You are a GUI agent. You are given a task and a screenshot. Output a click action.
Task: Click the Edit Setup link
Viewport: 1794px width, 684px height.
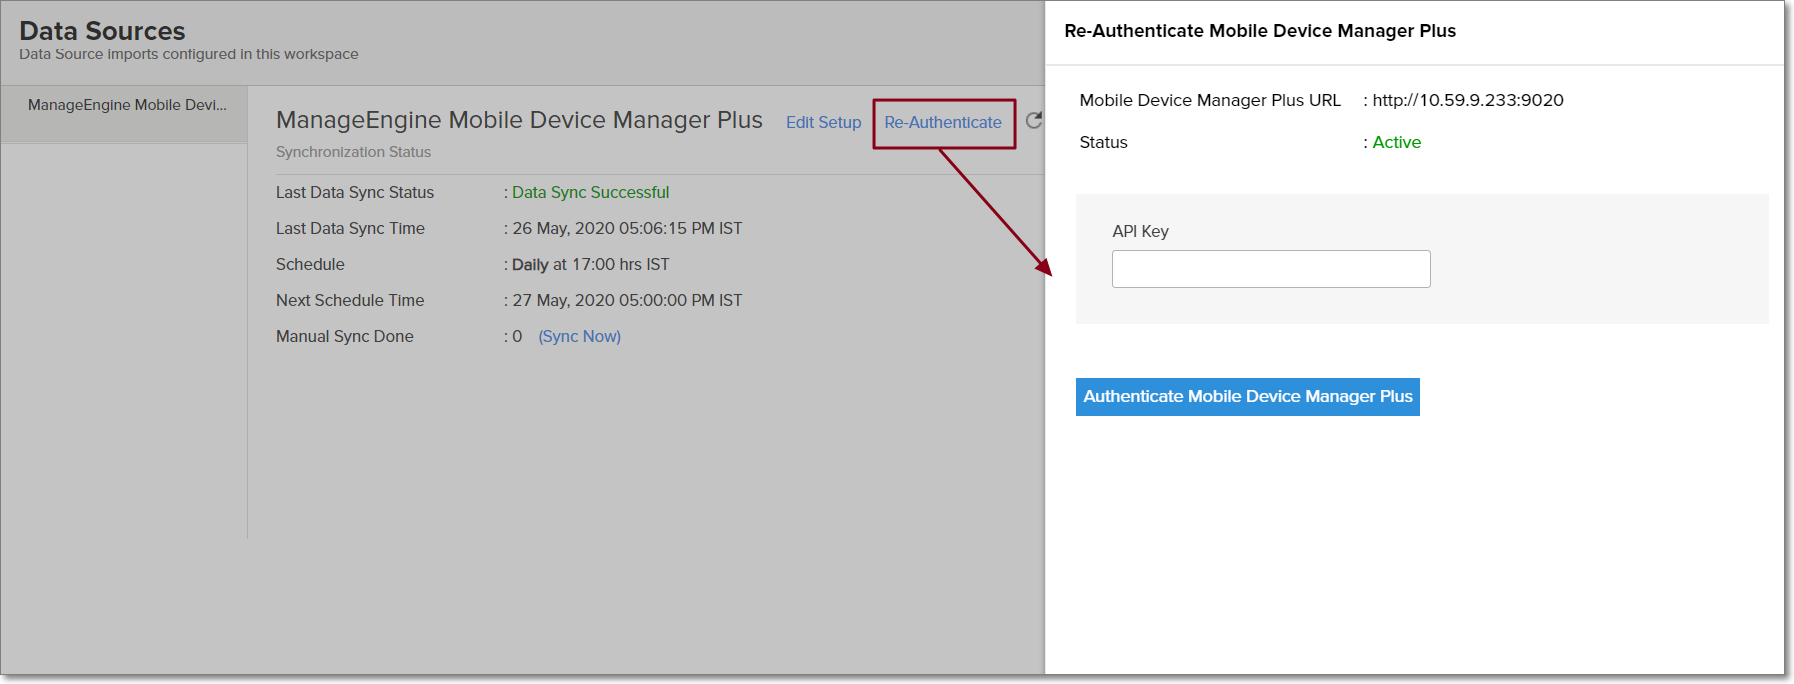pos(823,122)
